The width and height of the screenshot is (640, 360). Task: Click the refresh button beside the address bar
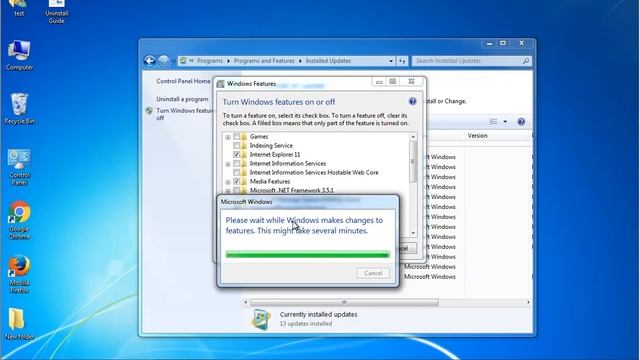click(402, 61)
